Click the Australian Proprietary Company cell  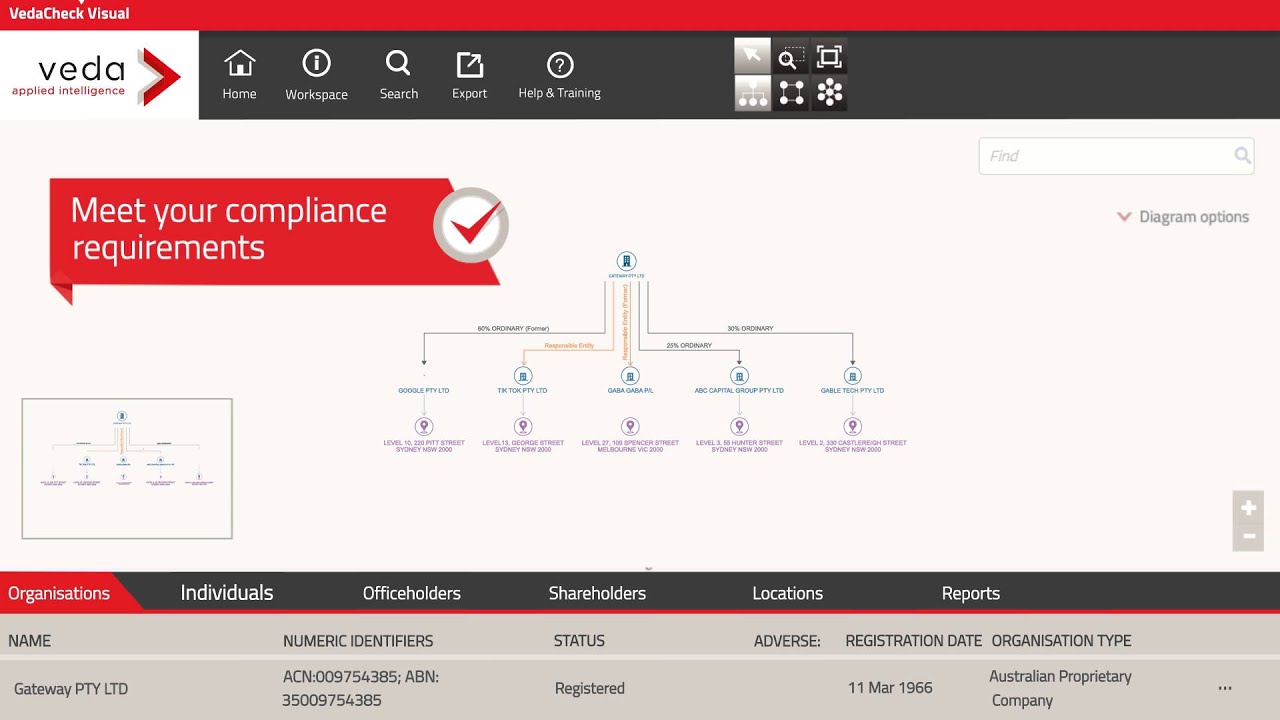pyautogui.click(x=1060, y=688)
